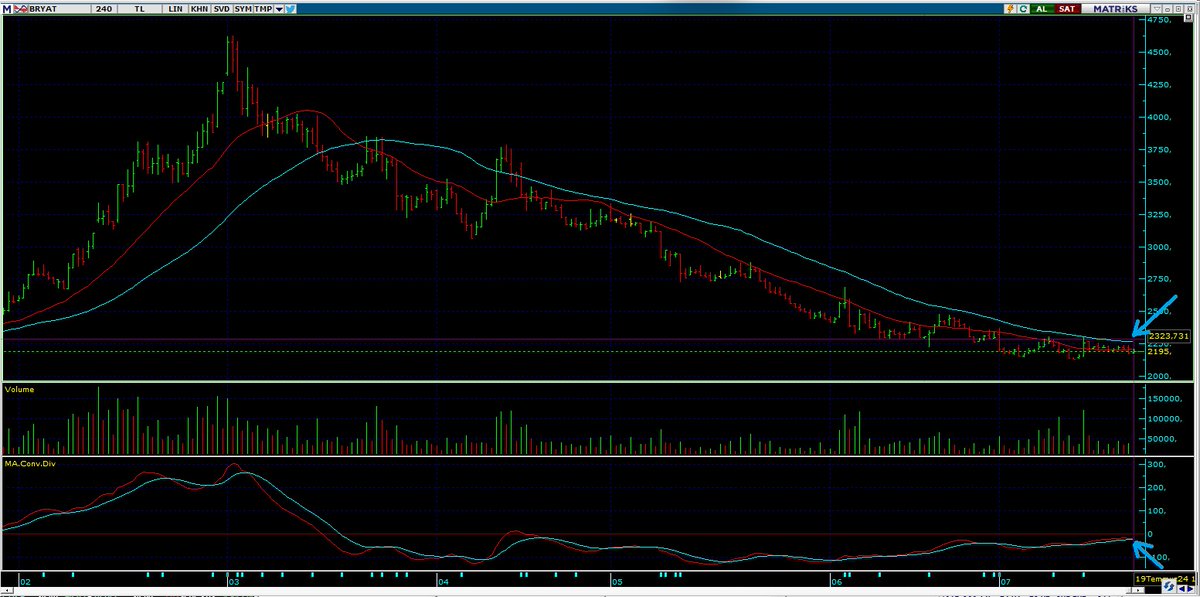The image size is (1200, 597).
Task: Click the 07 month marker on time axis
Action: pos(1006,581)
